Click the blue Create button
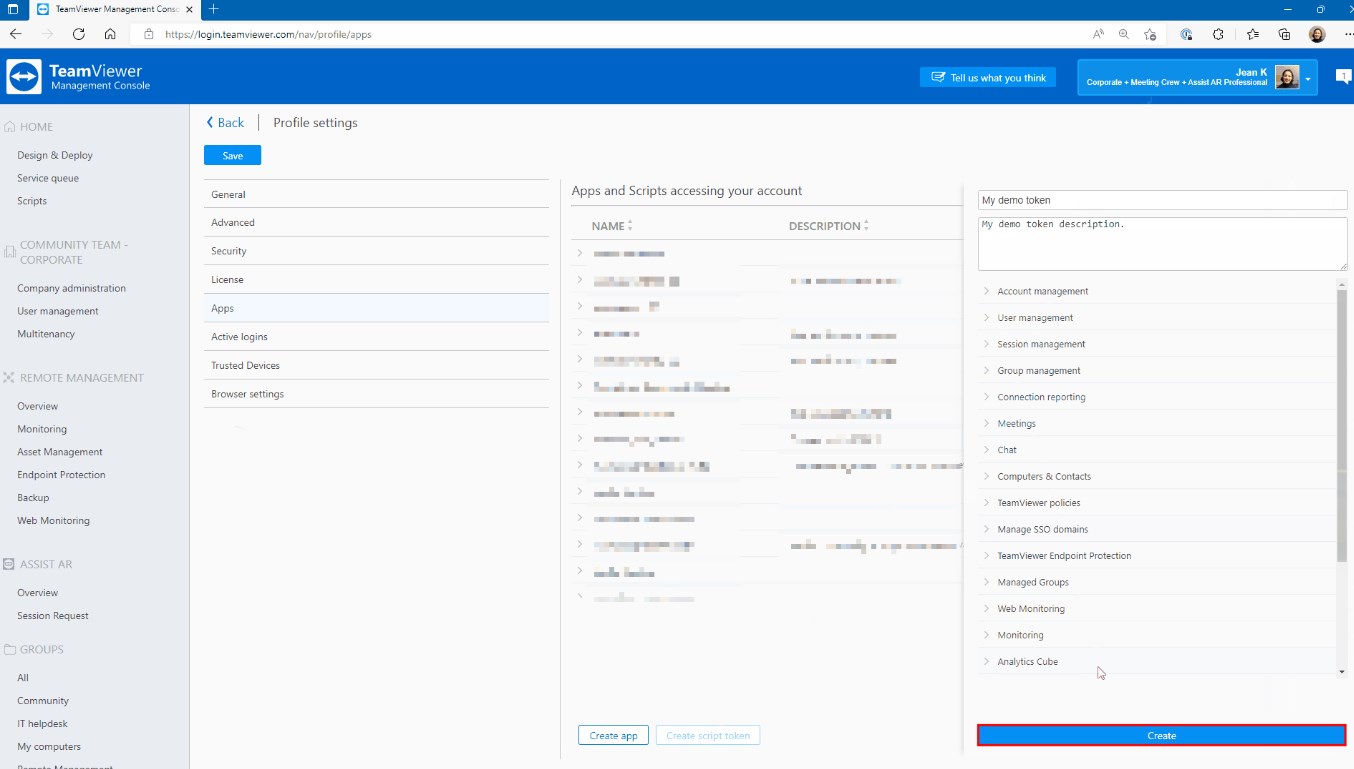The height and width of the screenshot is (769, 1354). [x=1161, y=735]
